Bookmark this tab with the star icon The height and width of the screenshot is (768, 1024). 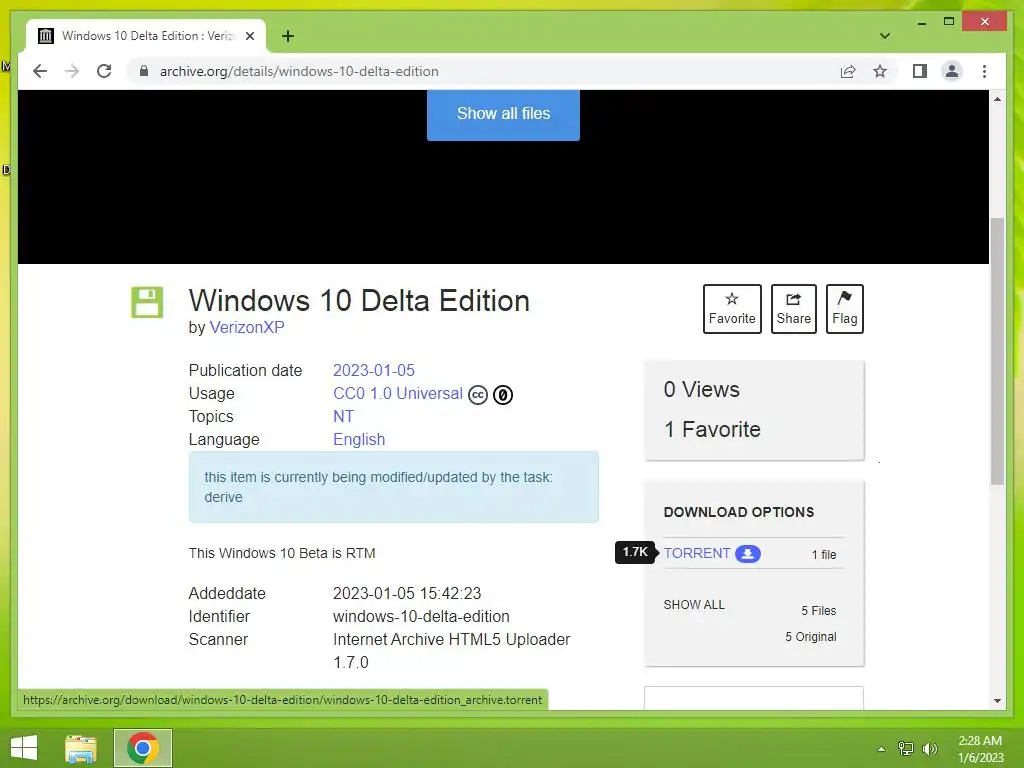click(x=880, y=71)
